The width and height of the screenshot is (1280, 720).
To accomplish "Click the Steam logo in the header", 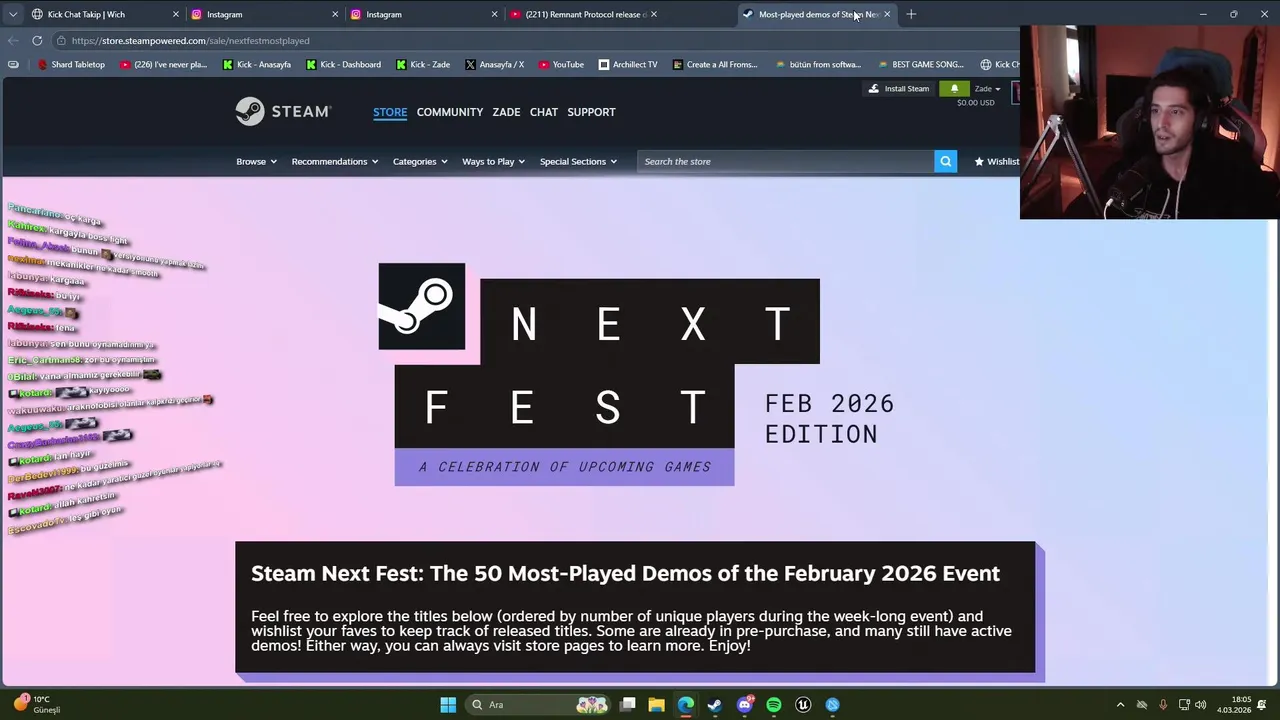I will pyautogui.click(x=283, y=111).
